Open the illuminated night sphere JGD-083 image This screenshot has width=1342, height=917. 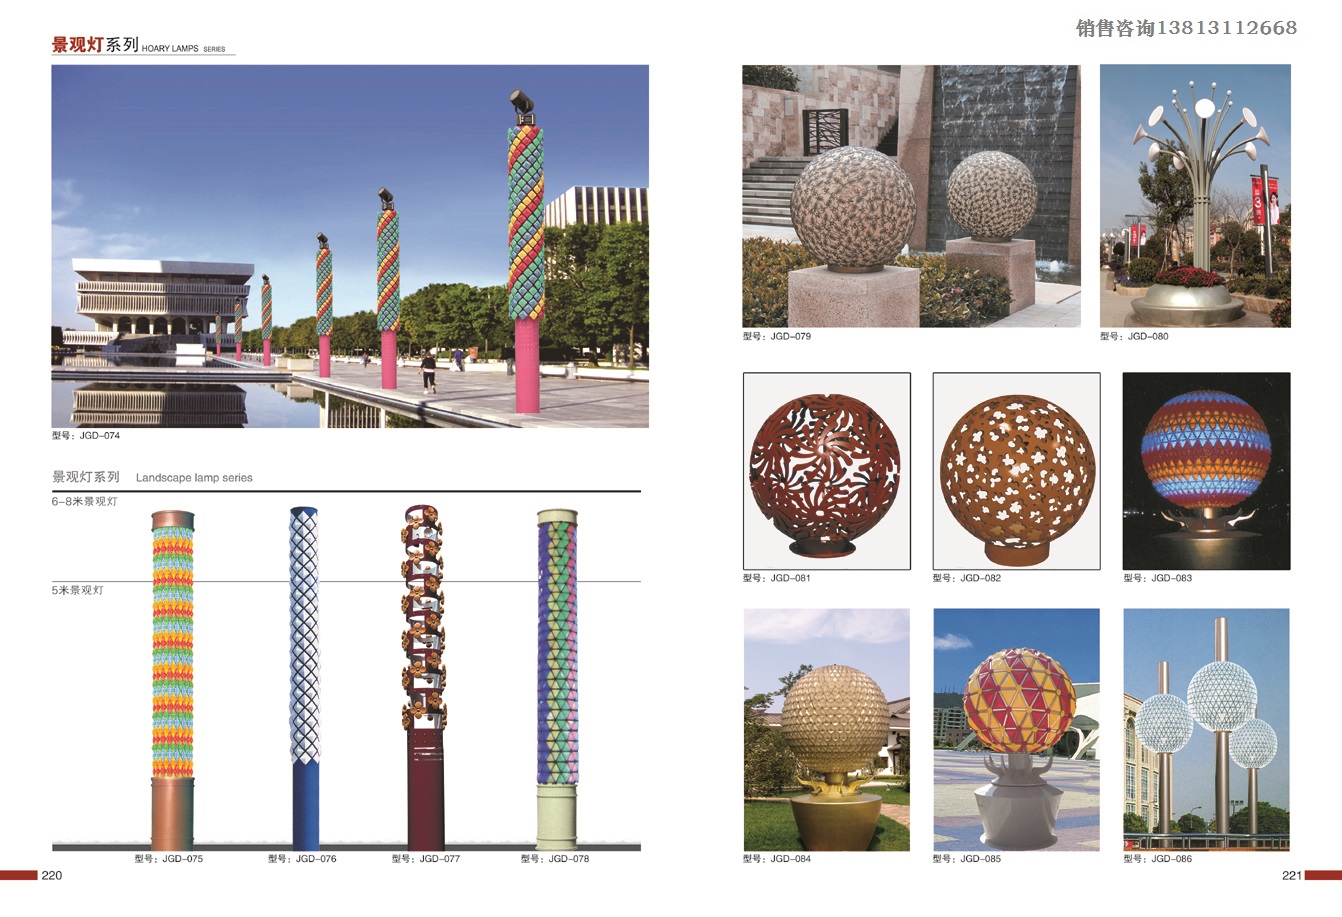(x=1206, y=471)
